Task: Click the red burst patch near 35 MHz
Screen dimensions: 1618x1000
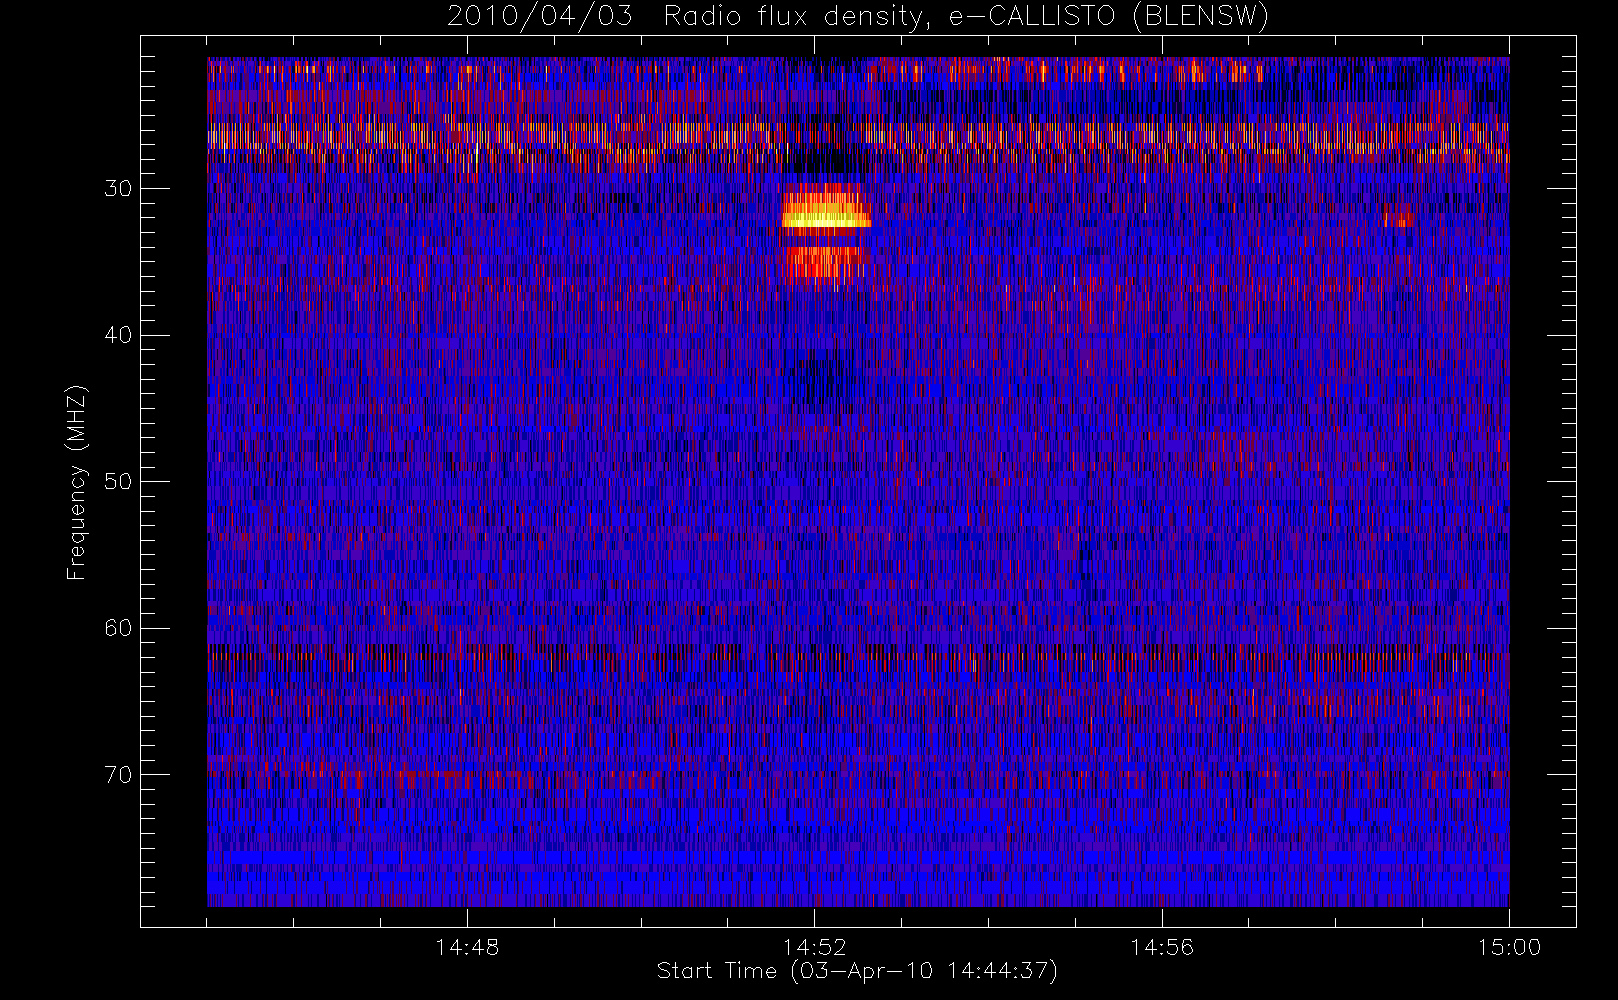Action: [x=824, y=265]
